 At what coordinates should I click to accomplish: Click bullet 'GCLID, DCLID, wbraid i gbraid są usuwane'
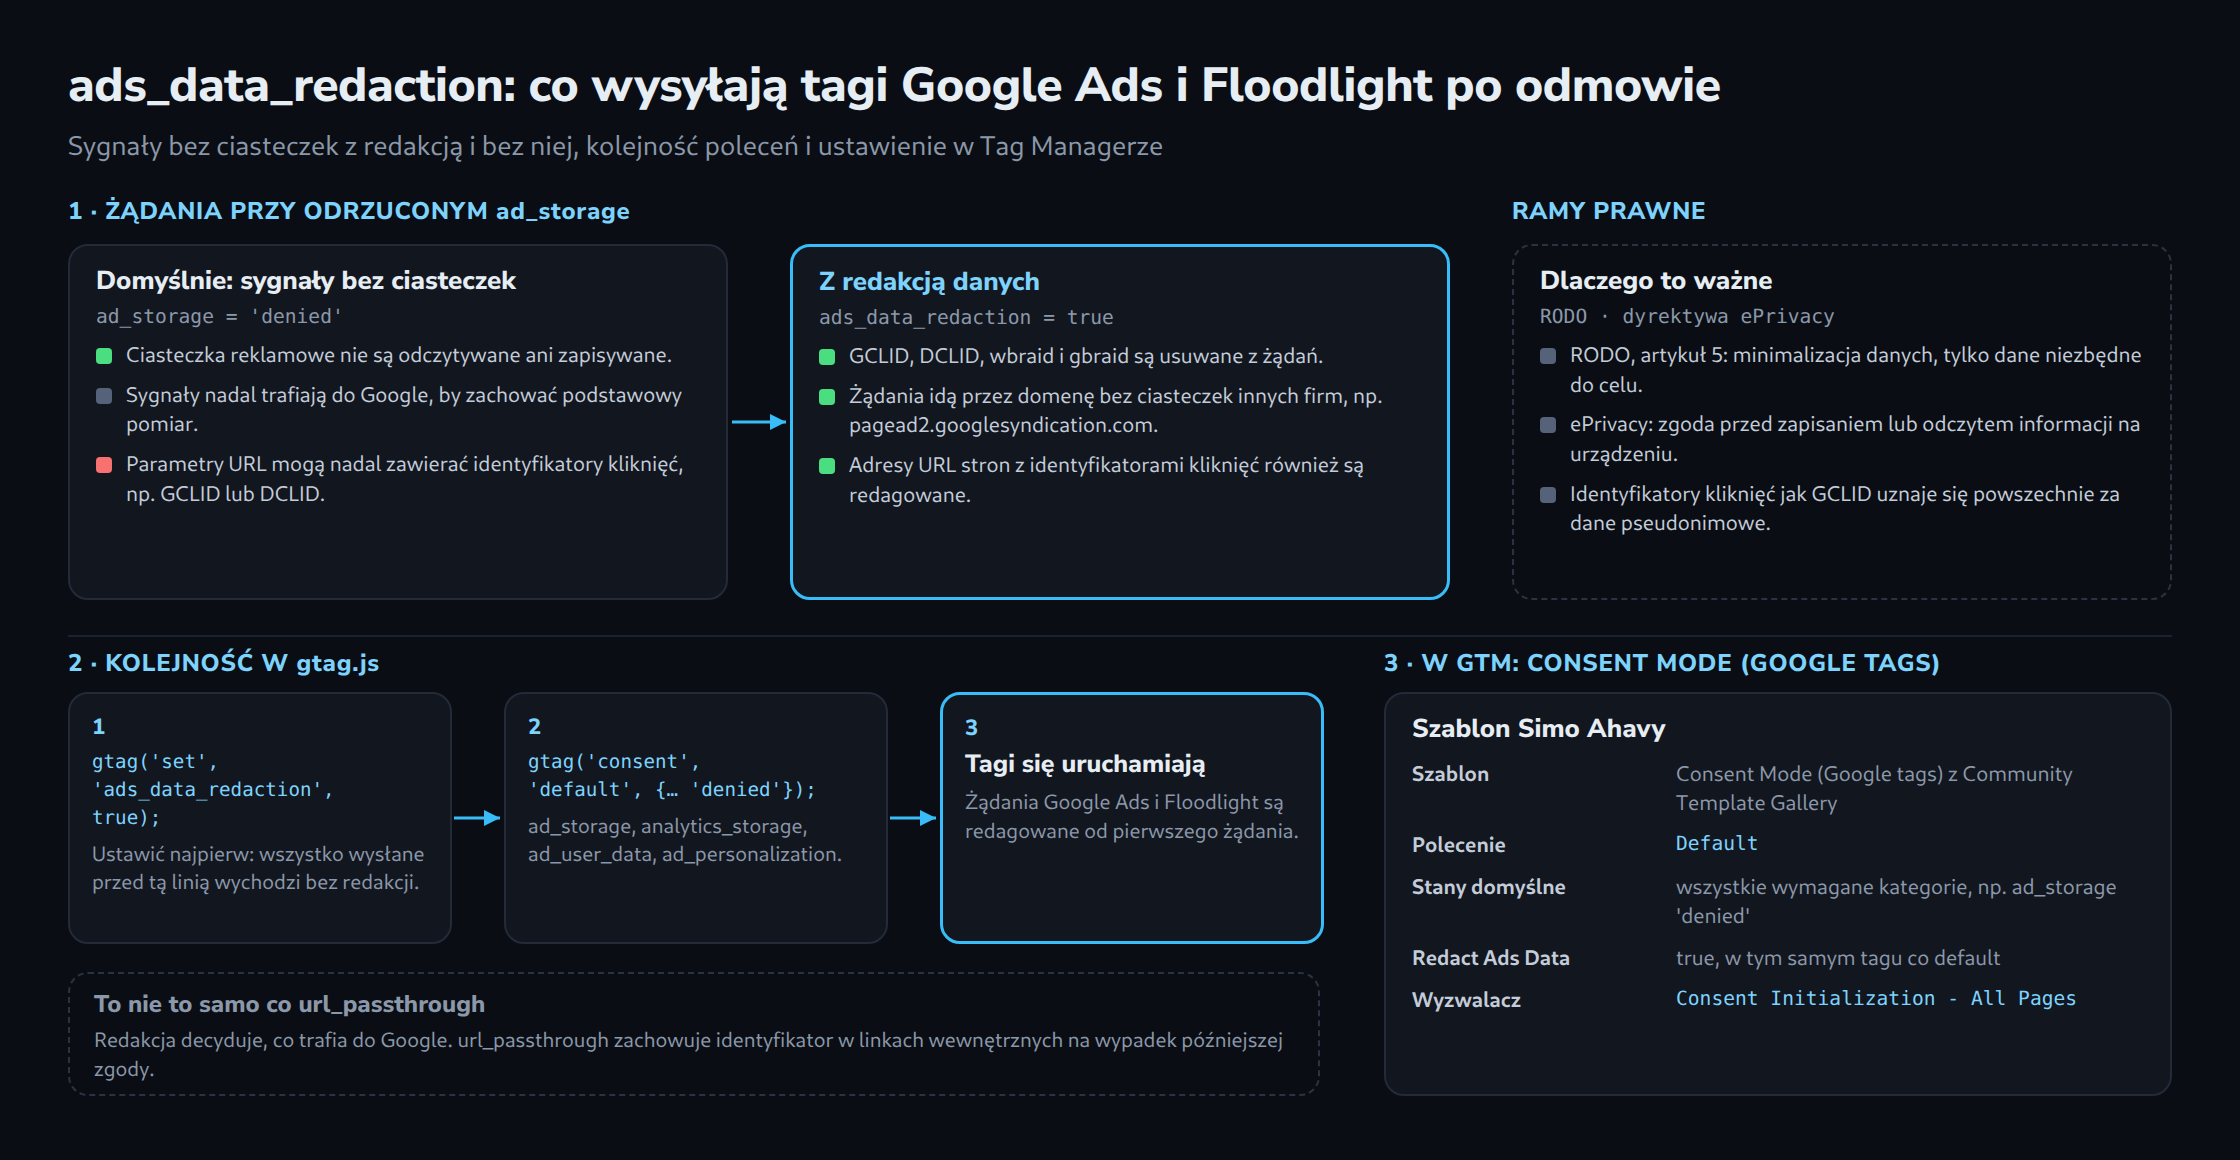[1086, 356]
